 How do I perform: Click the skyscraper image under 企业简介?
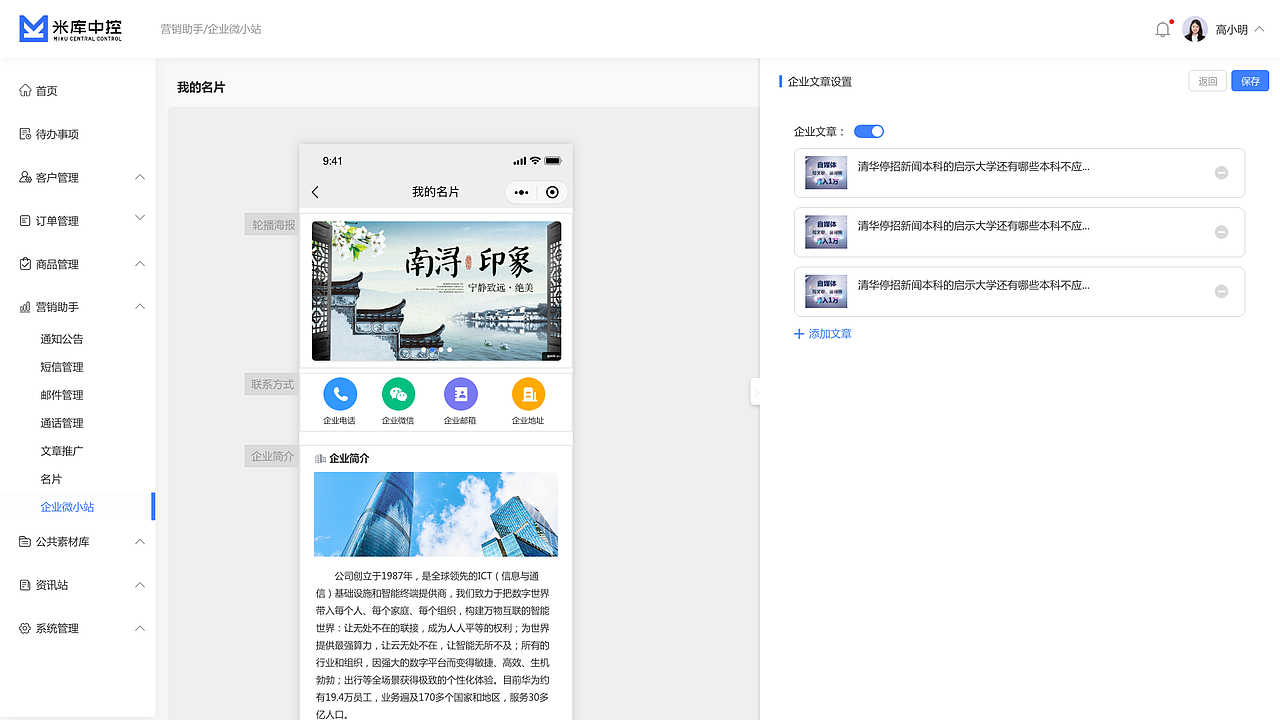436,514
